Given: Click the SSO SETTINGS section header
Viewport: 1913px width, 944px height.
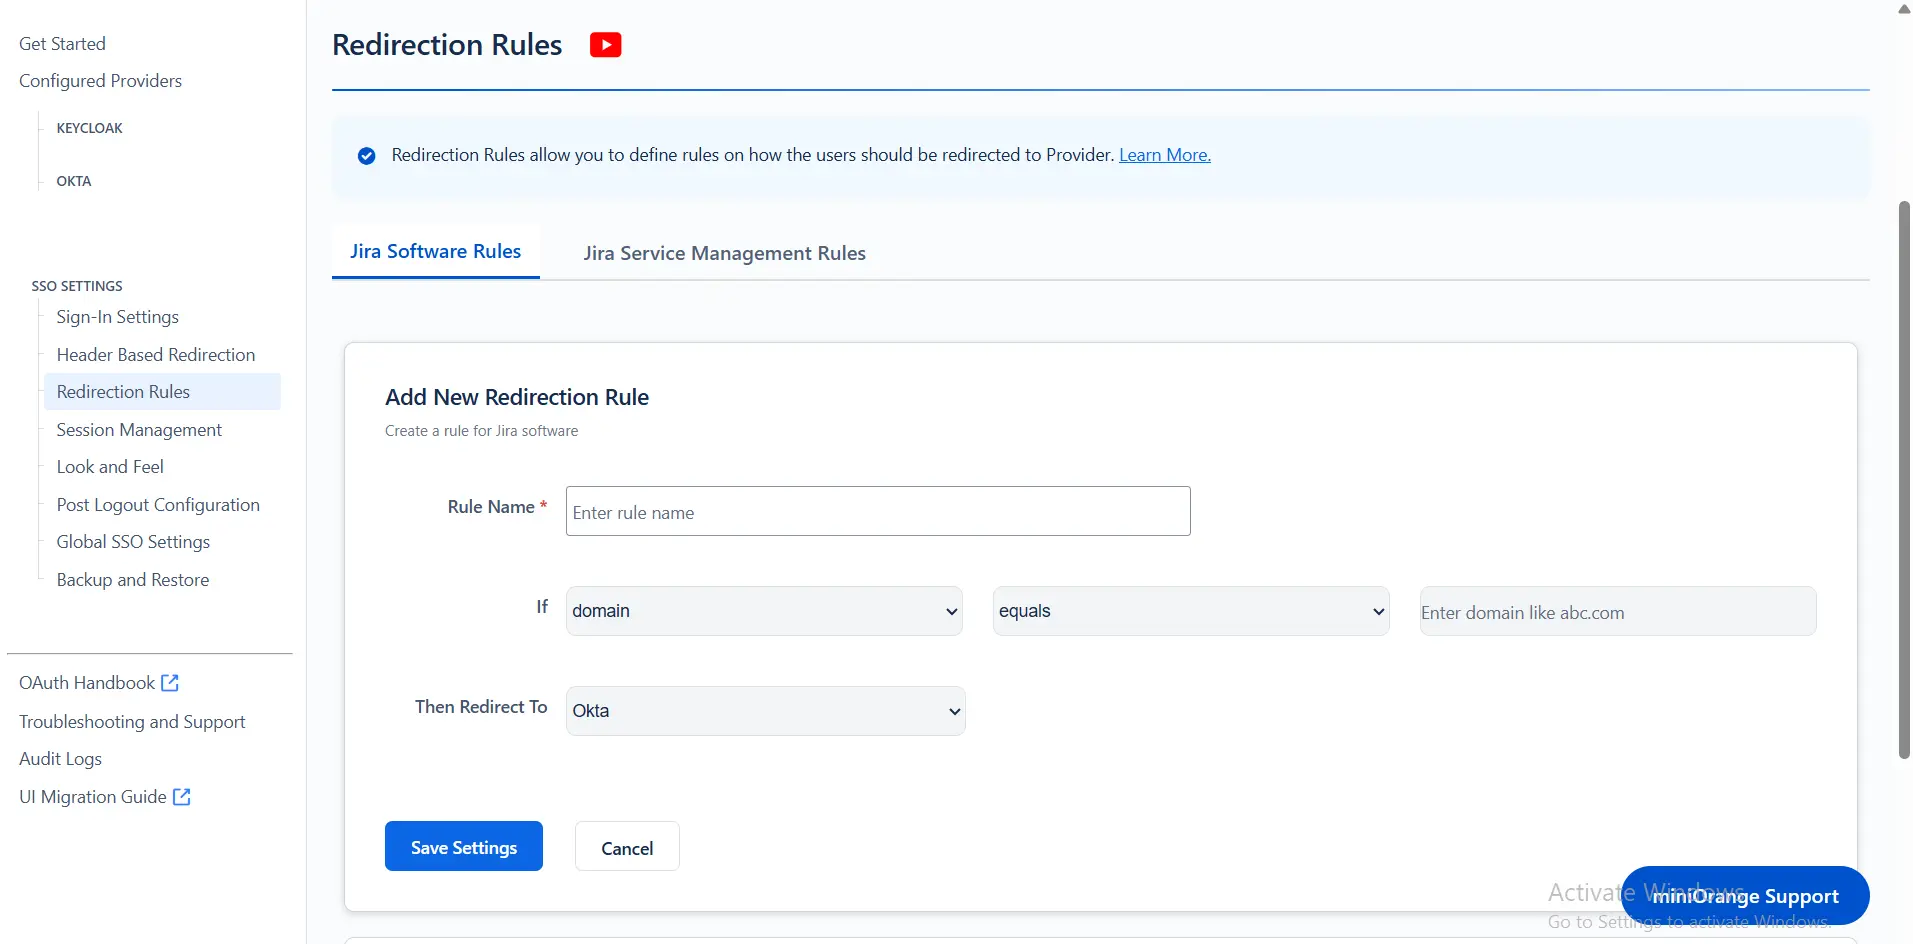Looking at the screenshot, I should (77, 286).
